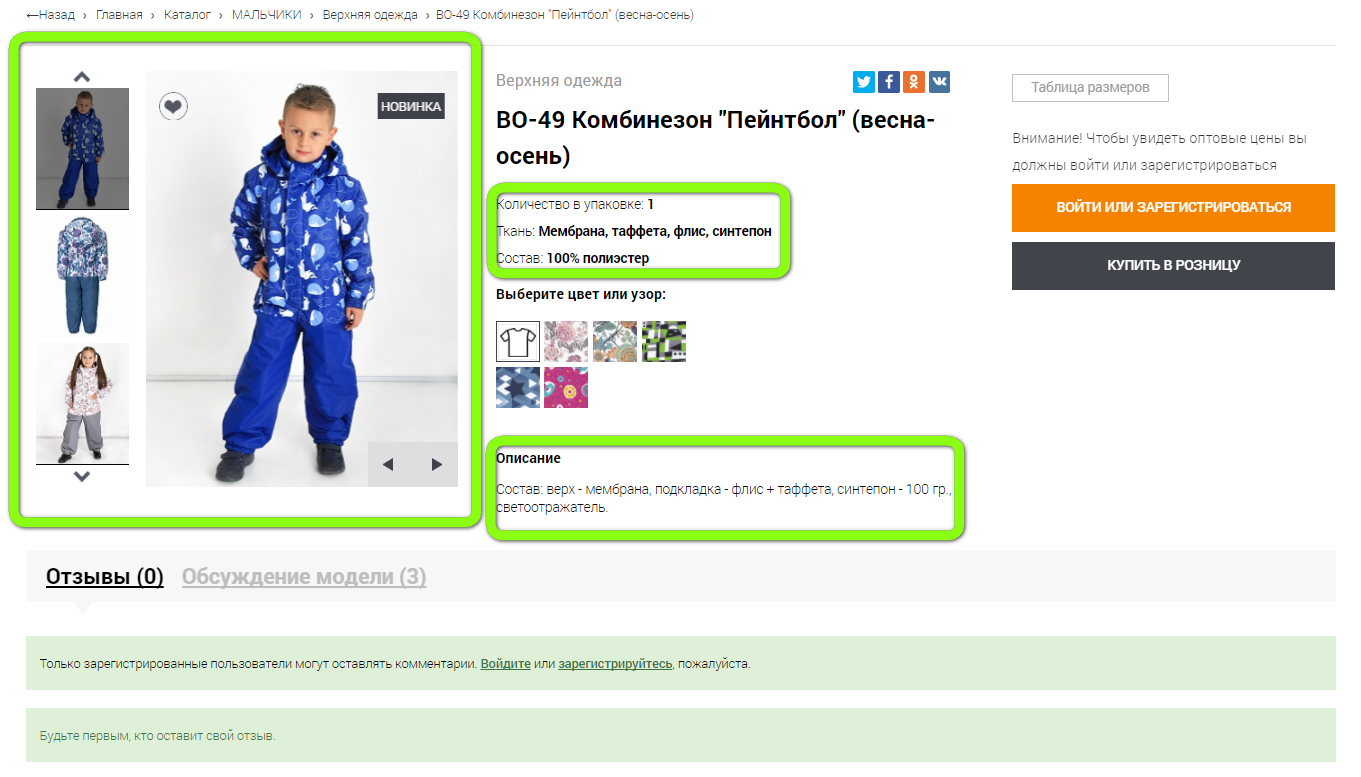Click Войти или зарегистрироваться orange button

pos(1173,208)
